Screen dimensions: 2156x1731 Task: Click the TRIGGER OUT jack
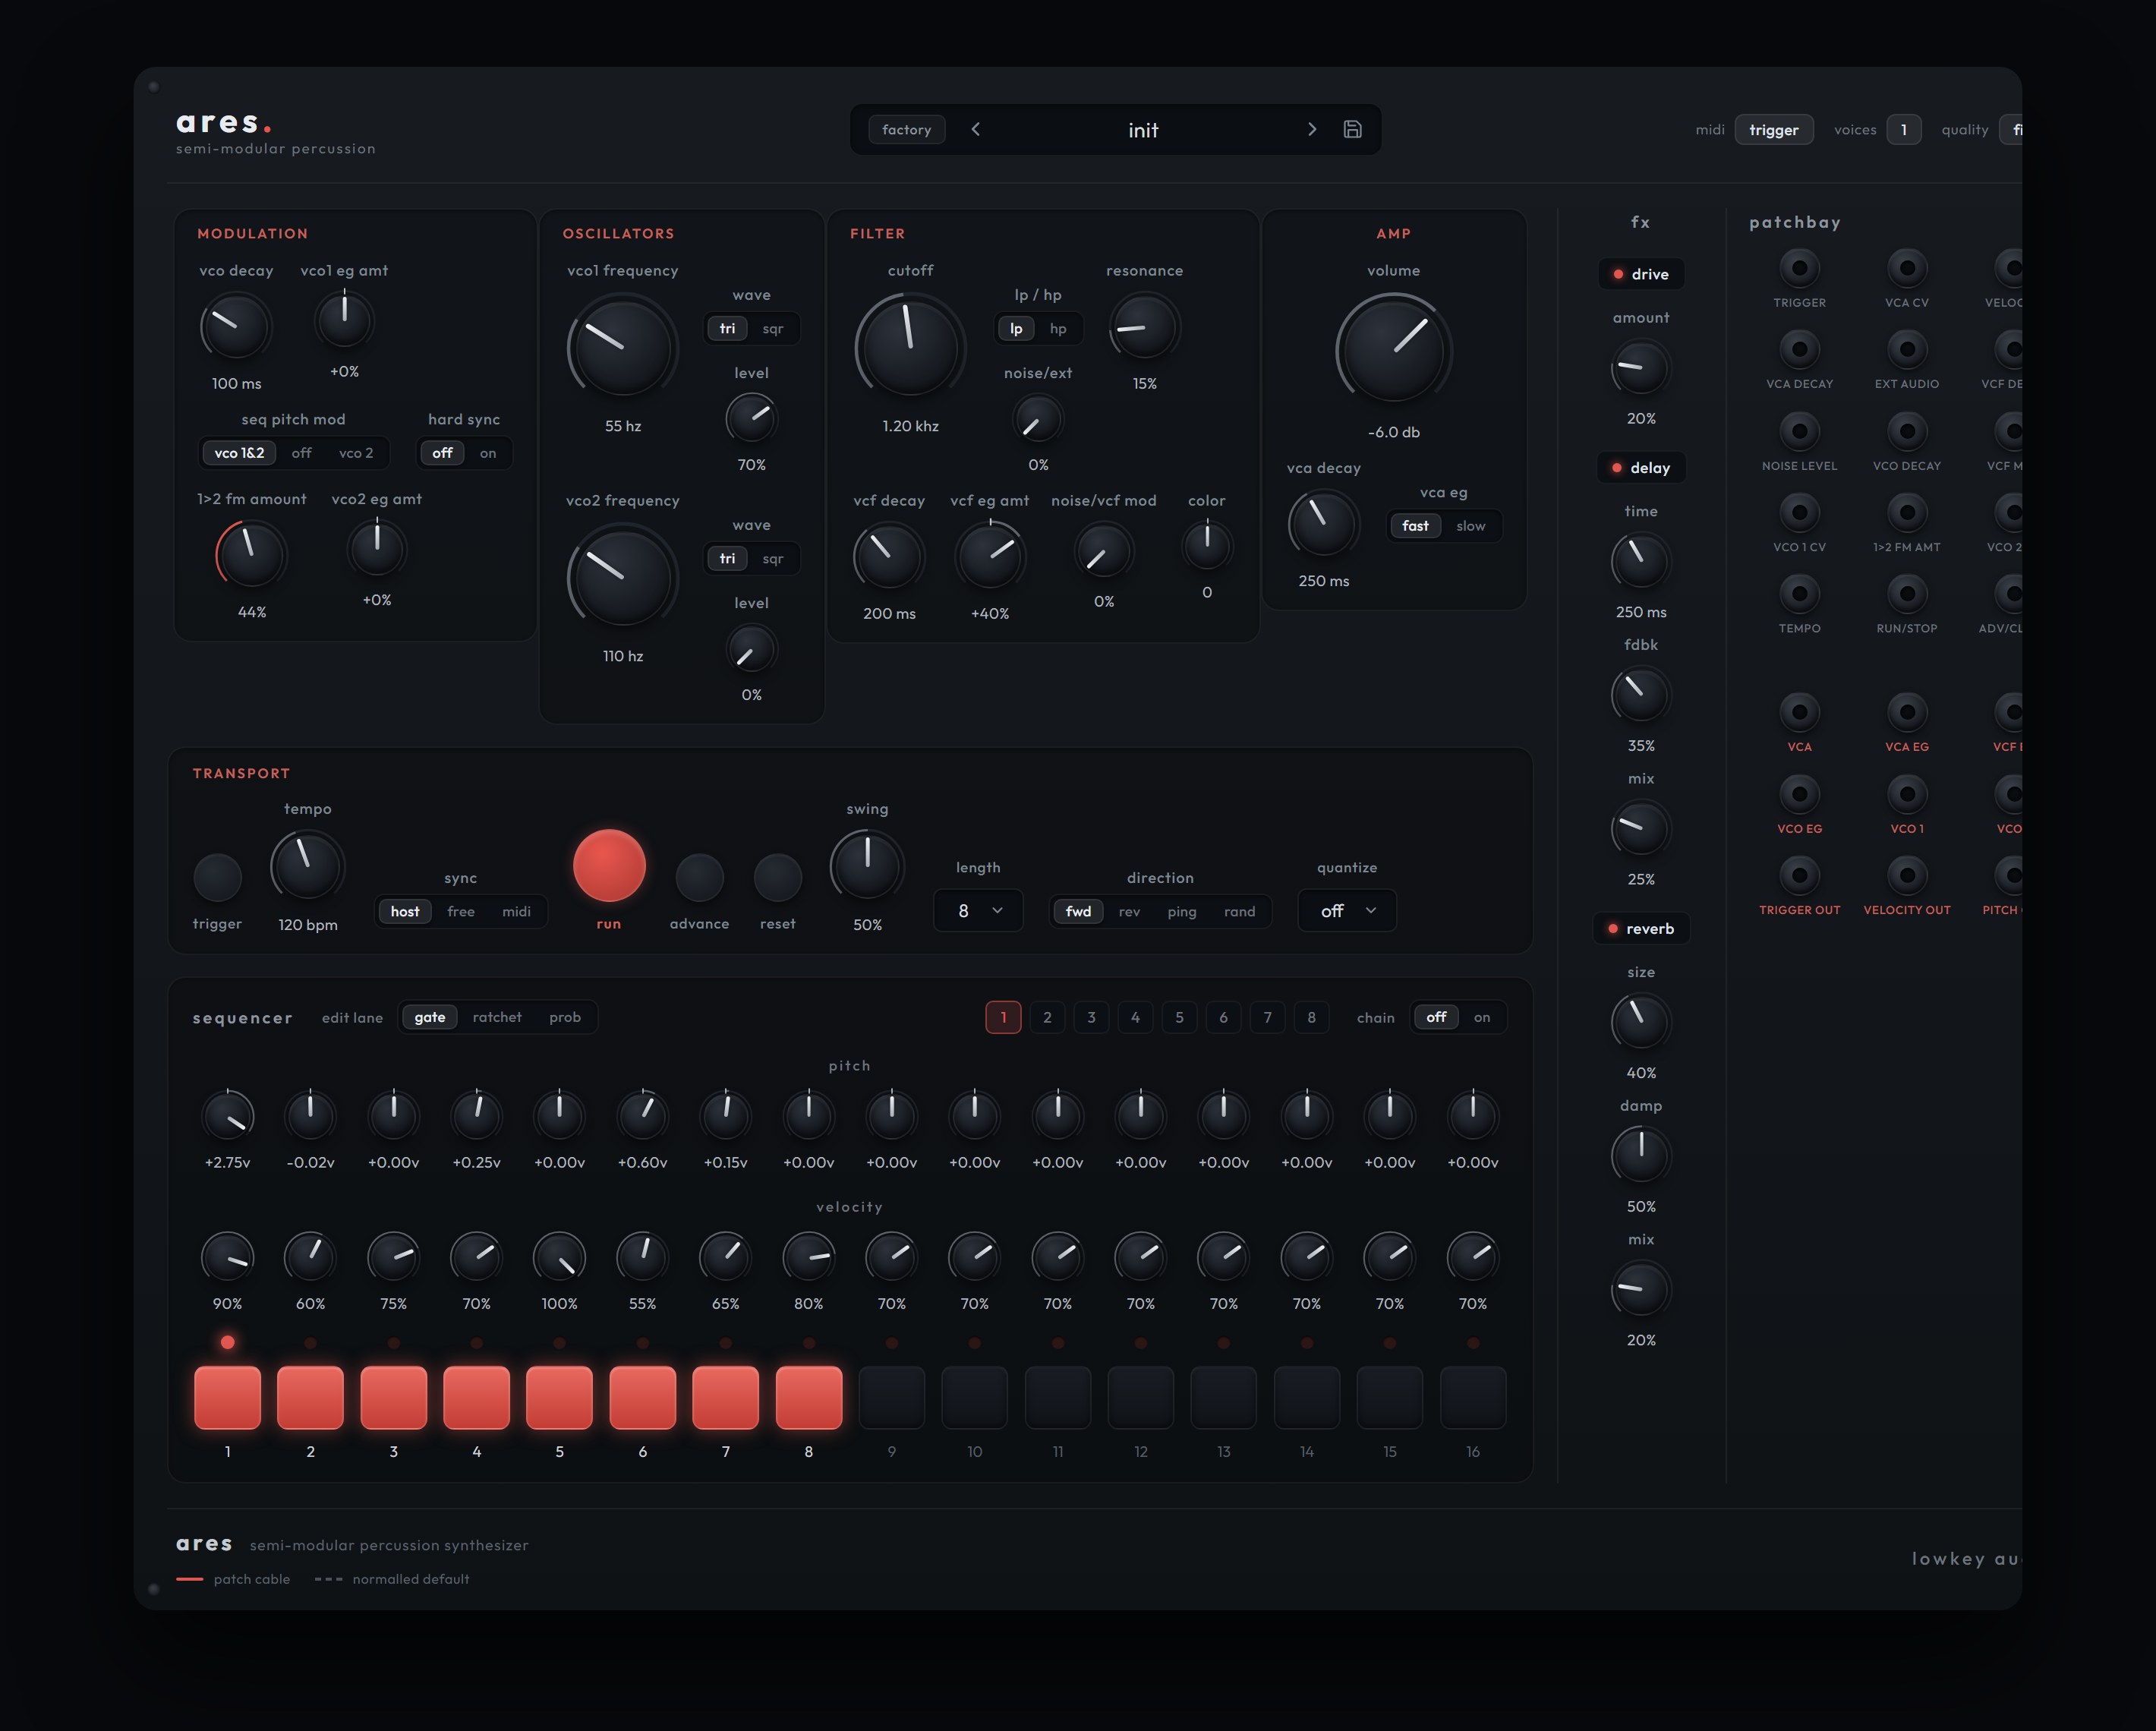pos(1799,876)
